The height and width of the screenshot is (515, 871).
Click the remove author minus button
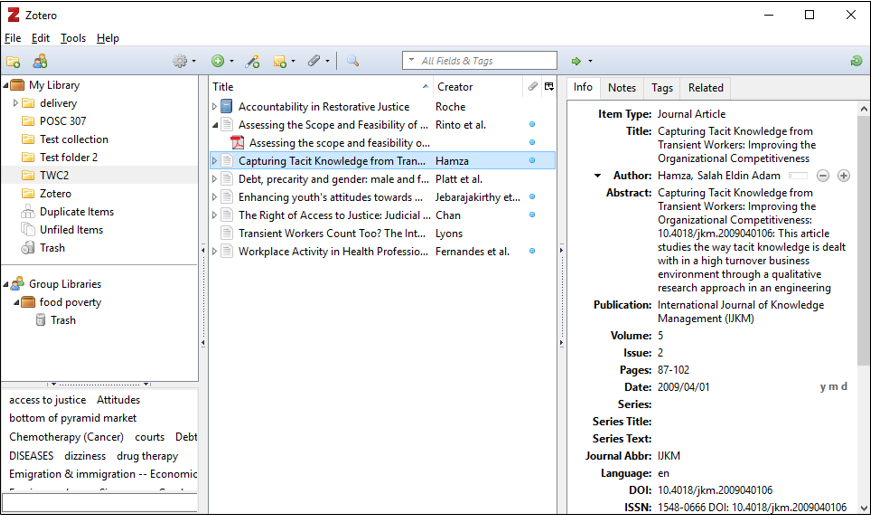823,176
